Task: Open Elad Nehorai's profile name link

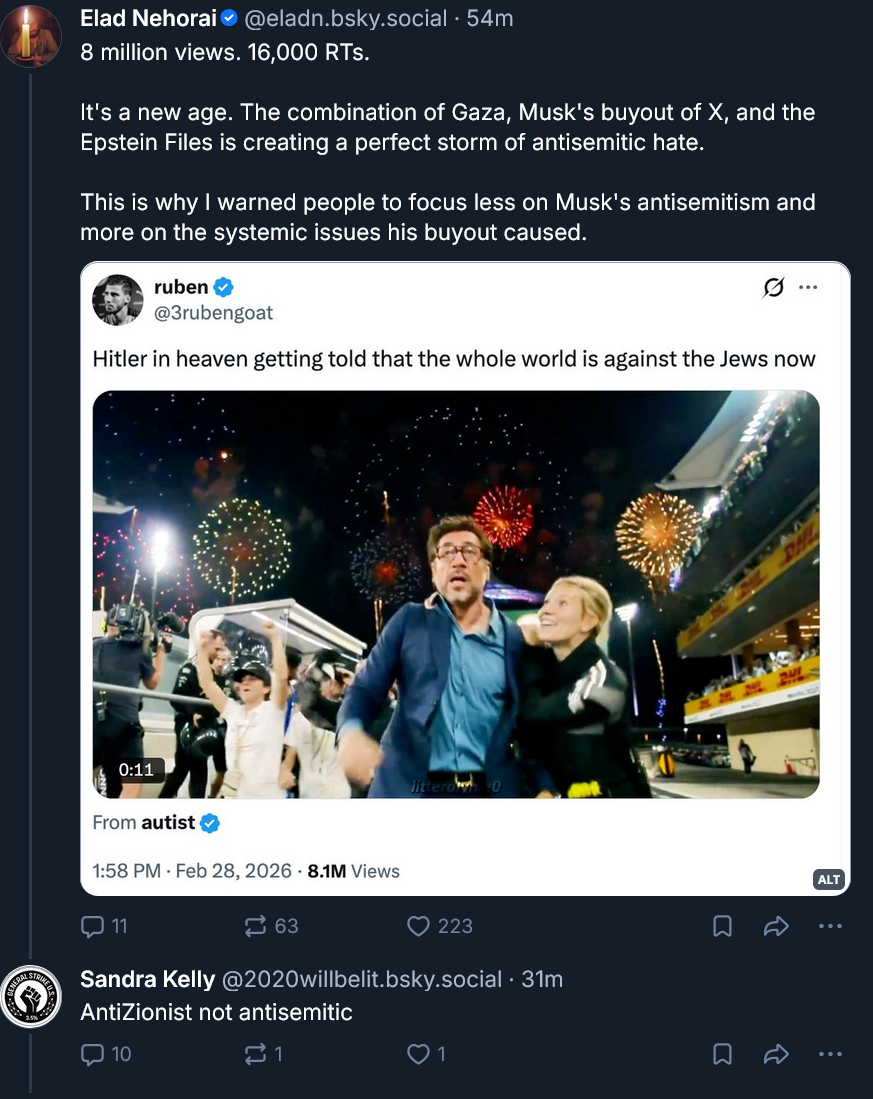Action: (145, 18)
